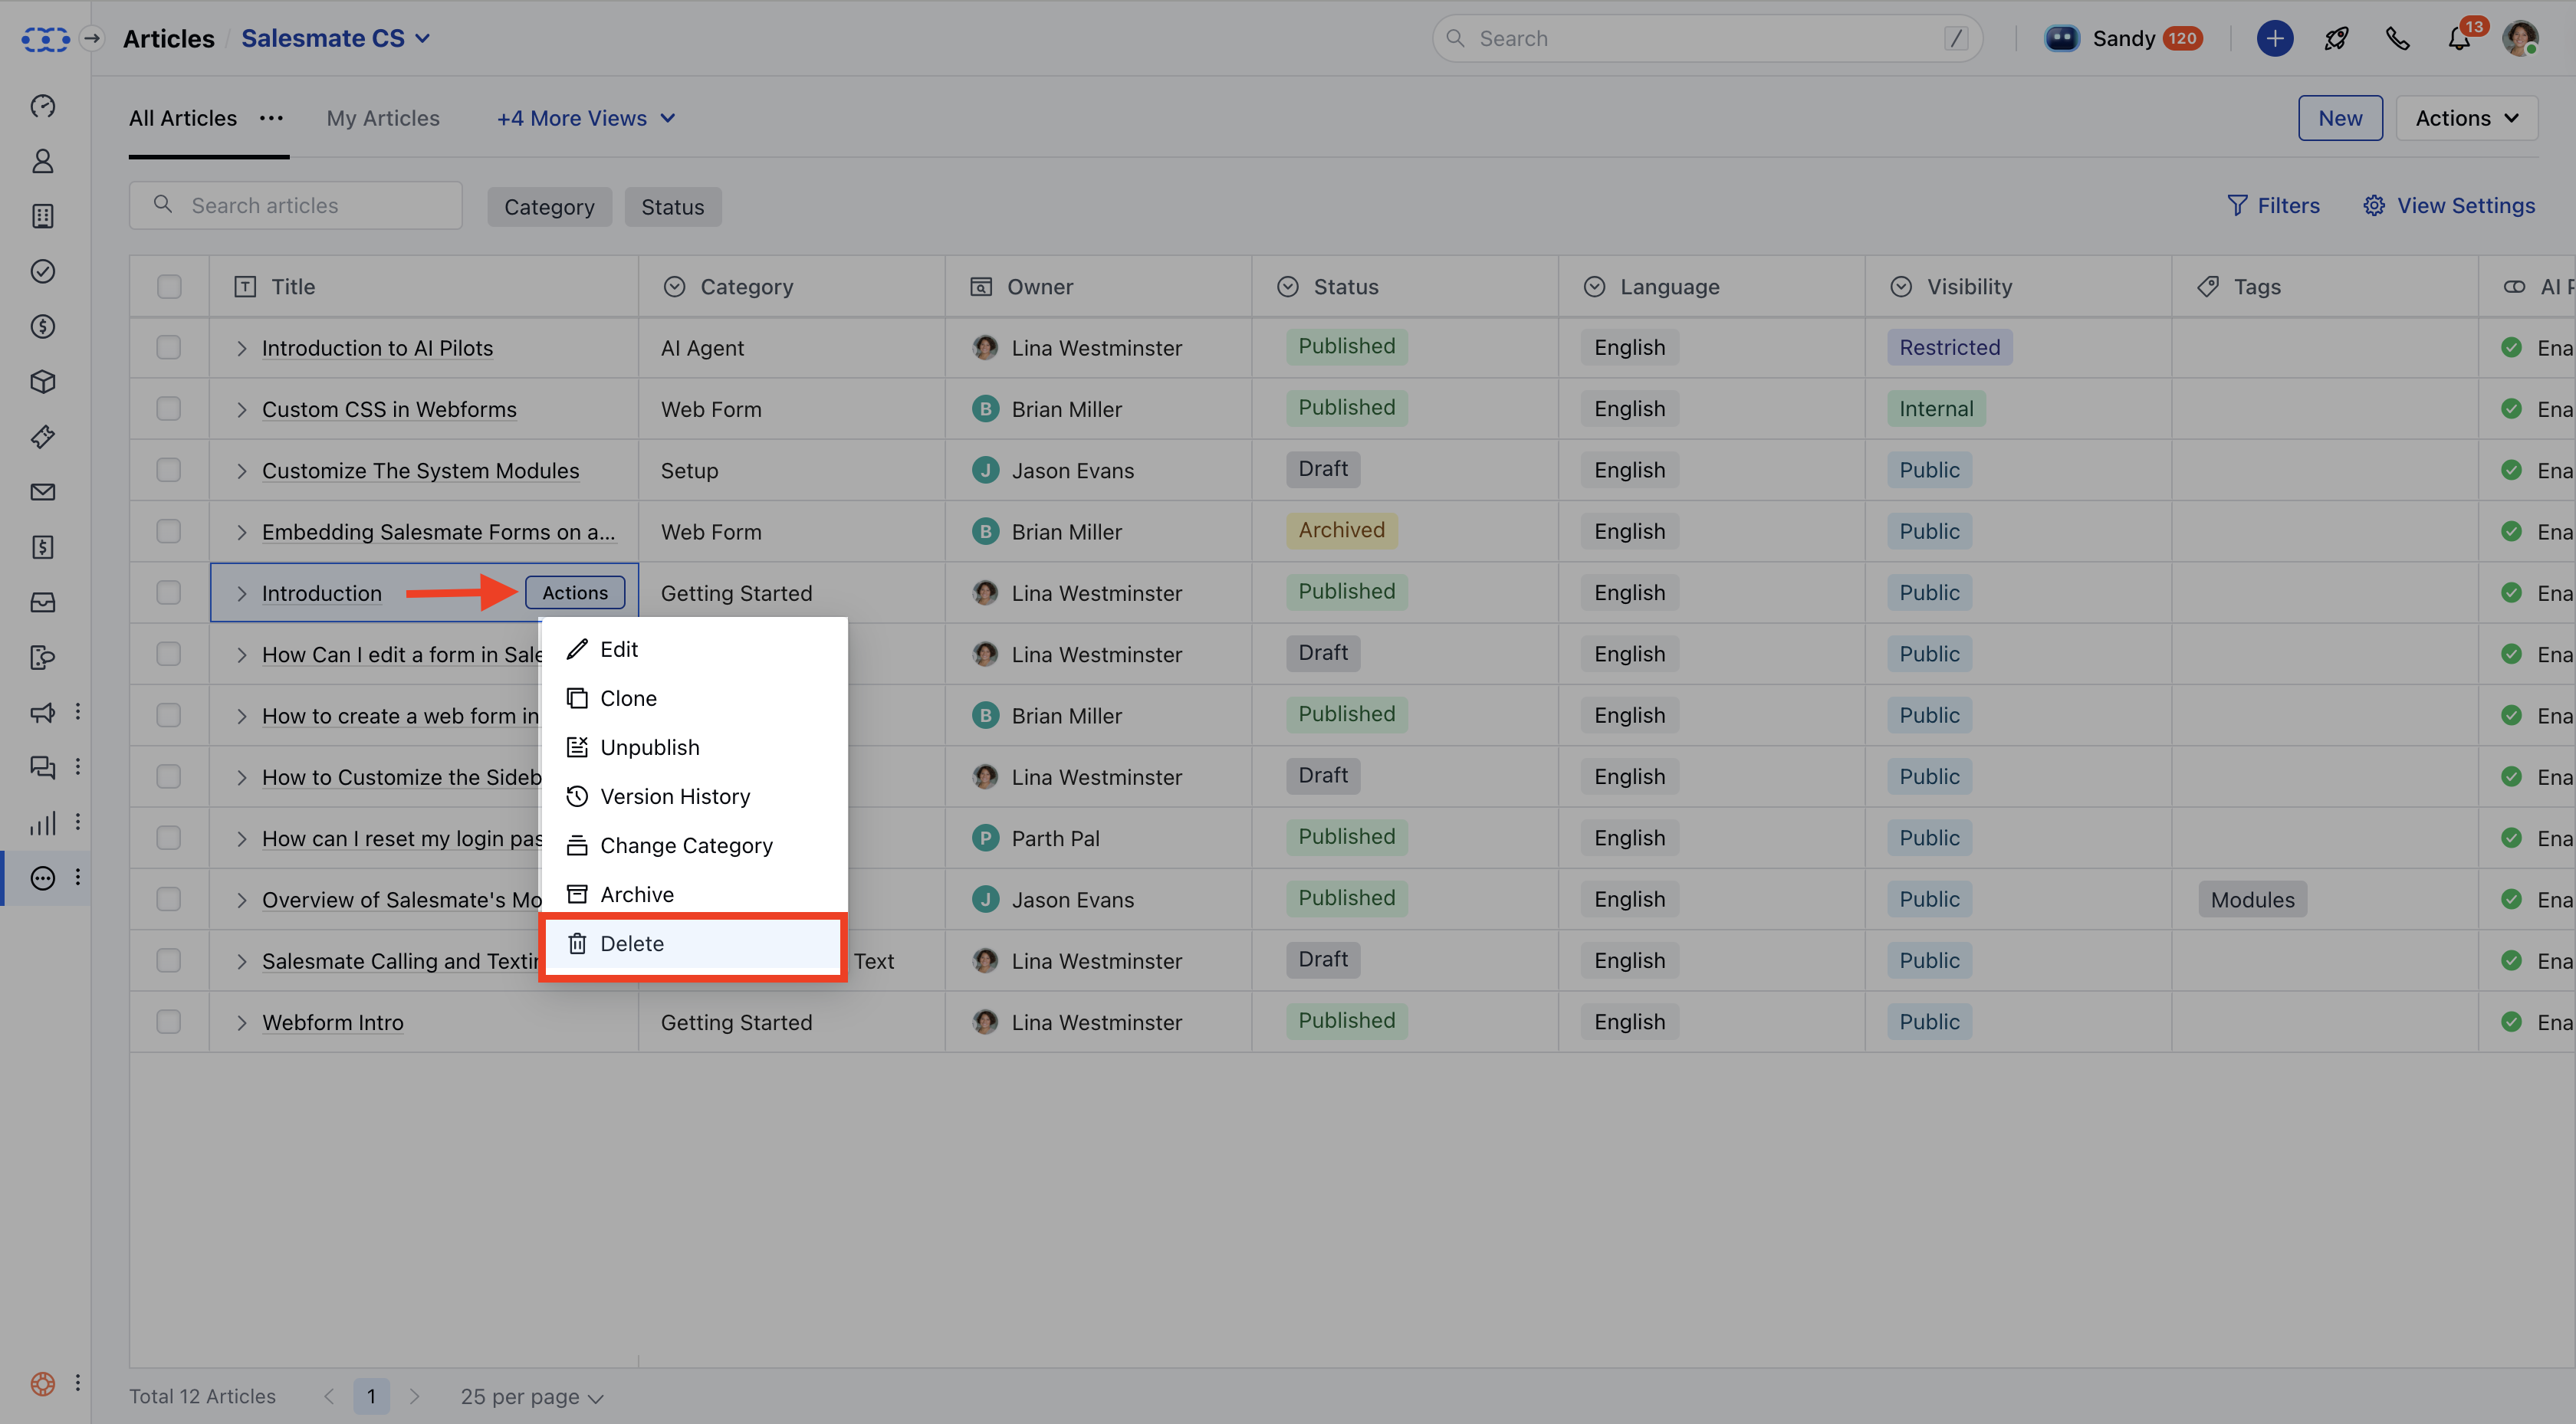Open the Deals dollar sidebar icon
2576x1424 pixels.
[x=42, y=326]
